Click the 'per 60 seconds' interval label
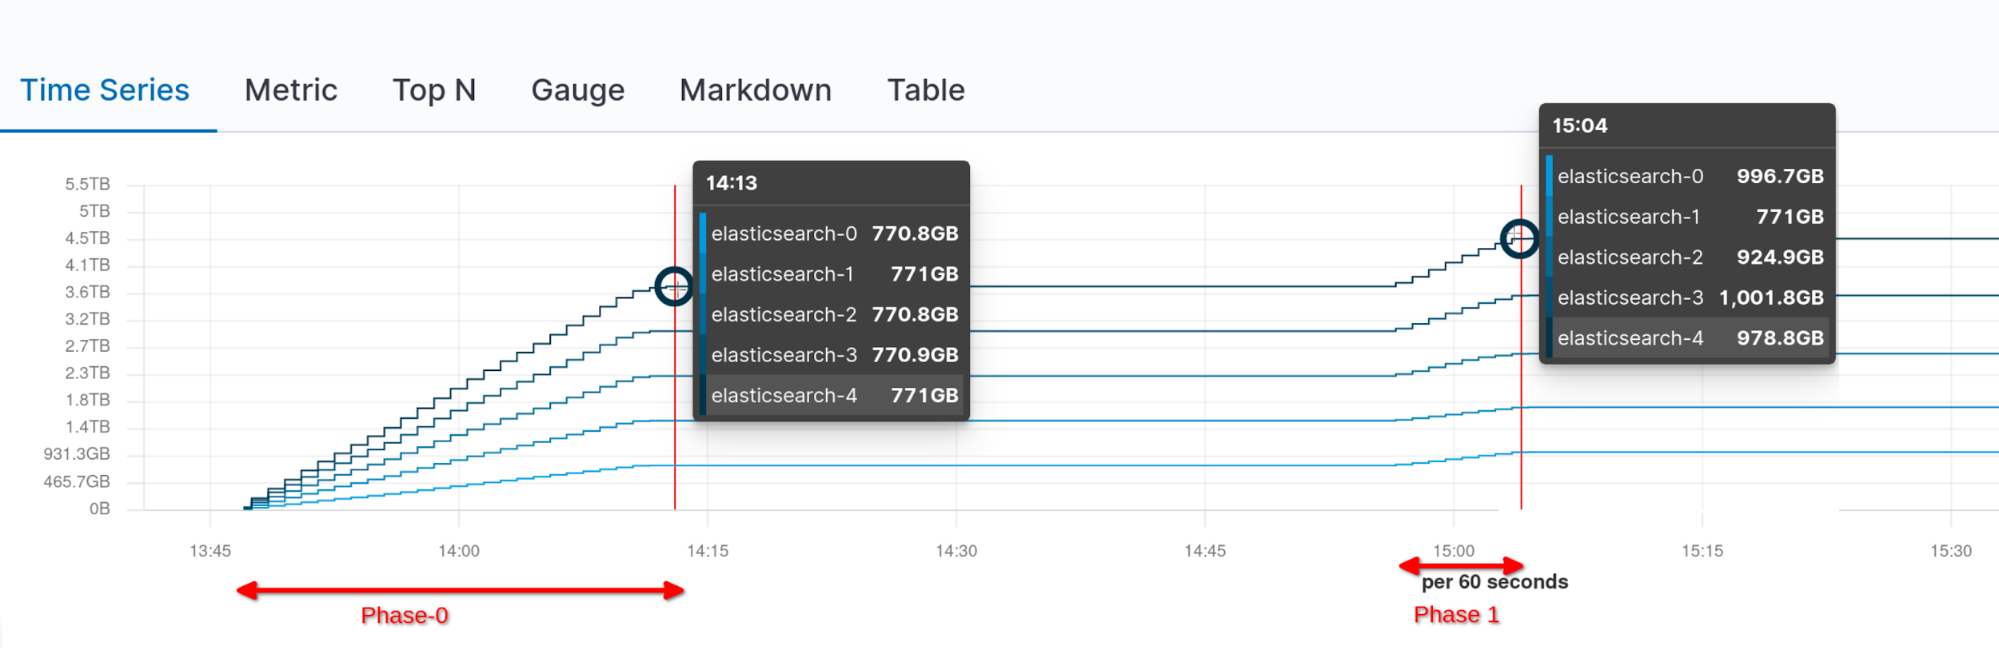The height and width of the screenshot is (649, 1999). (x=1494, y=582)
